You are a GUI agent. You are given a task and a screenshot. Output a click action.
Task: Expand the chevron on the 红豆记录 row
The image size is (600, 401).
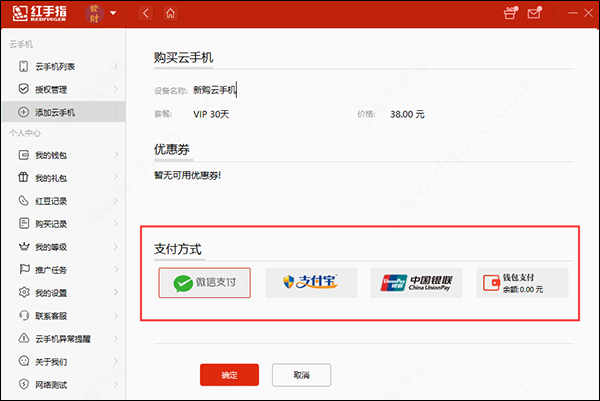[x=116, y=200]
